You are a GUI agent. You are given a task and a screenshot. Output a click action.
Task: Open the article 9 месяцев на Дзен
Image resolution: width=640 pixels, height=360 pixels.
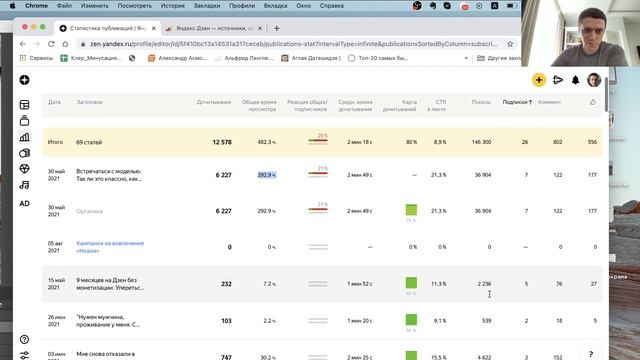[x=110, y=284]
